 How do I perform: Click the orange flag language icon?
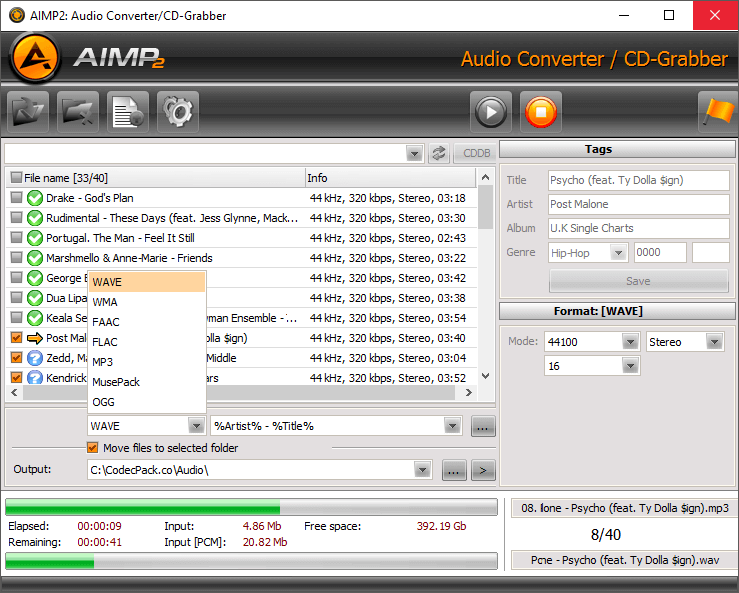coord(718,112)
